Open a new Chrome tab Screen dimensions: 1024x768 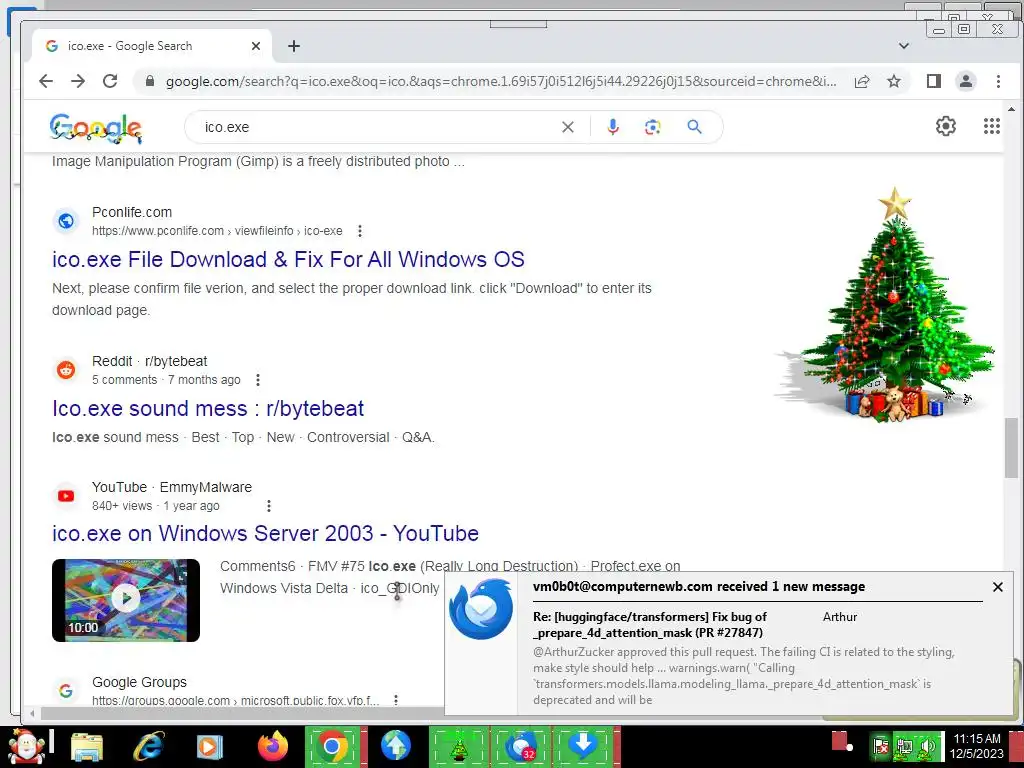(x=294, y=46)
